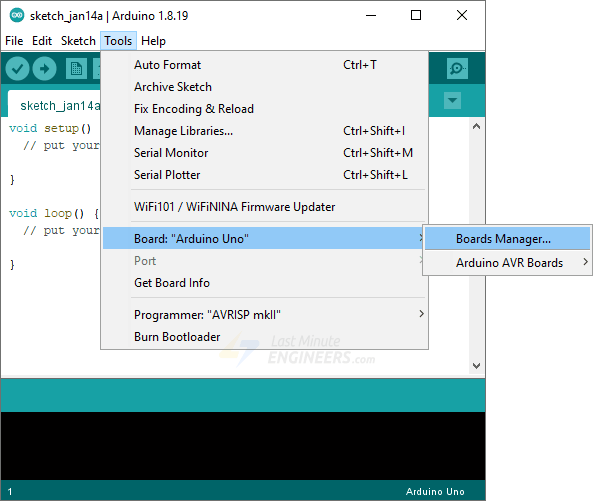Click the editor scrollbar down arrow

477,366
